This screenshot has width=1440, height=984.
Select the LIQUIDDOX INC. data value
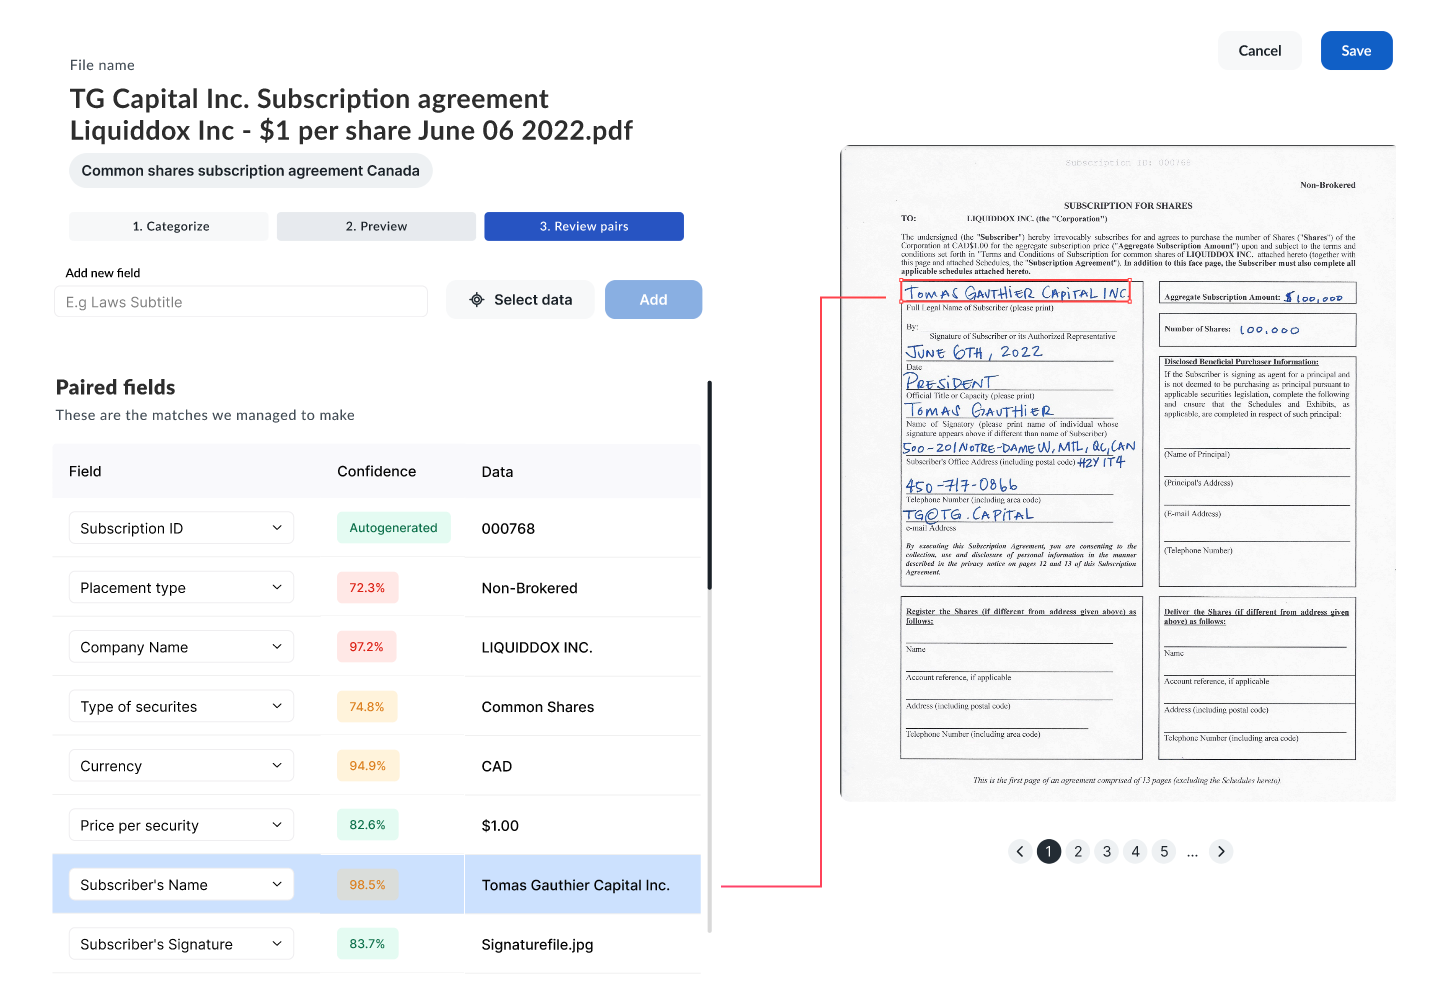(537, 648)
